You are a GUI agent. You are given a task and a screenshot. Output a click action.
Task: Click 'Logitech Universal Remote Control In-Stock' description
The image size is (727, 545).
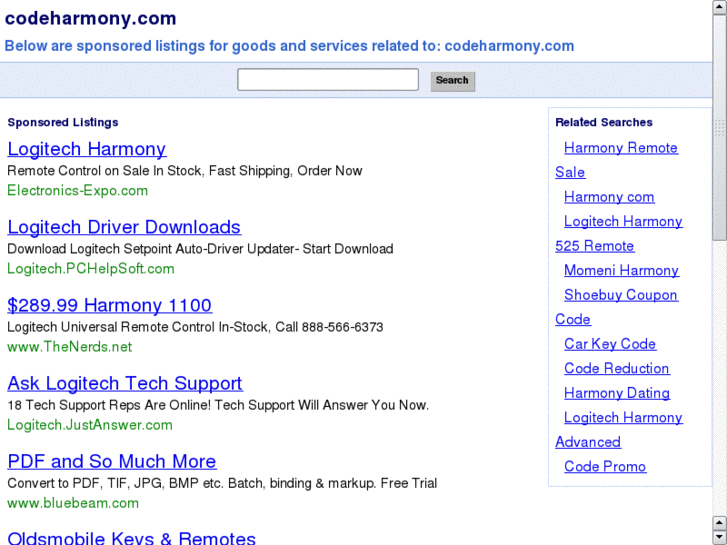click(195, 327)
